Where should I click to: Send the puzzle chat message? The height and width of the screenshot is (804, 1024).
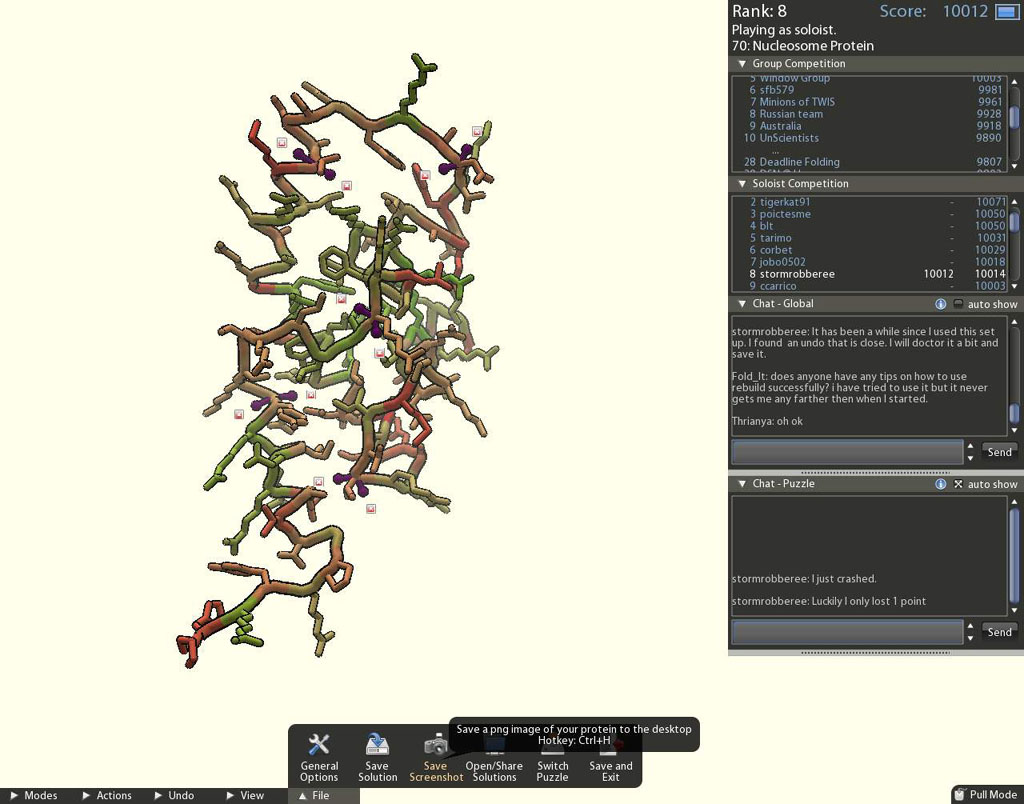point(999,632)
